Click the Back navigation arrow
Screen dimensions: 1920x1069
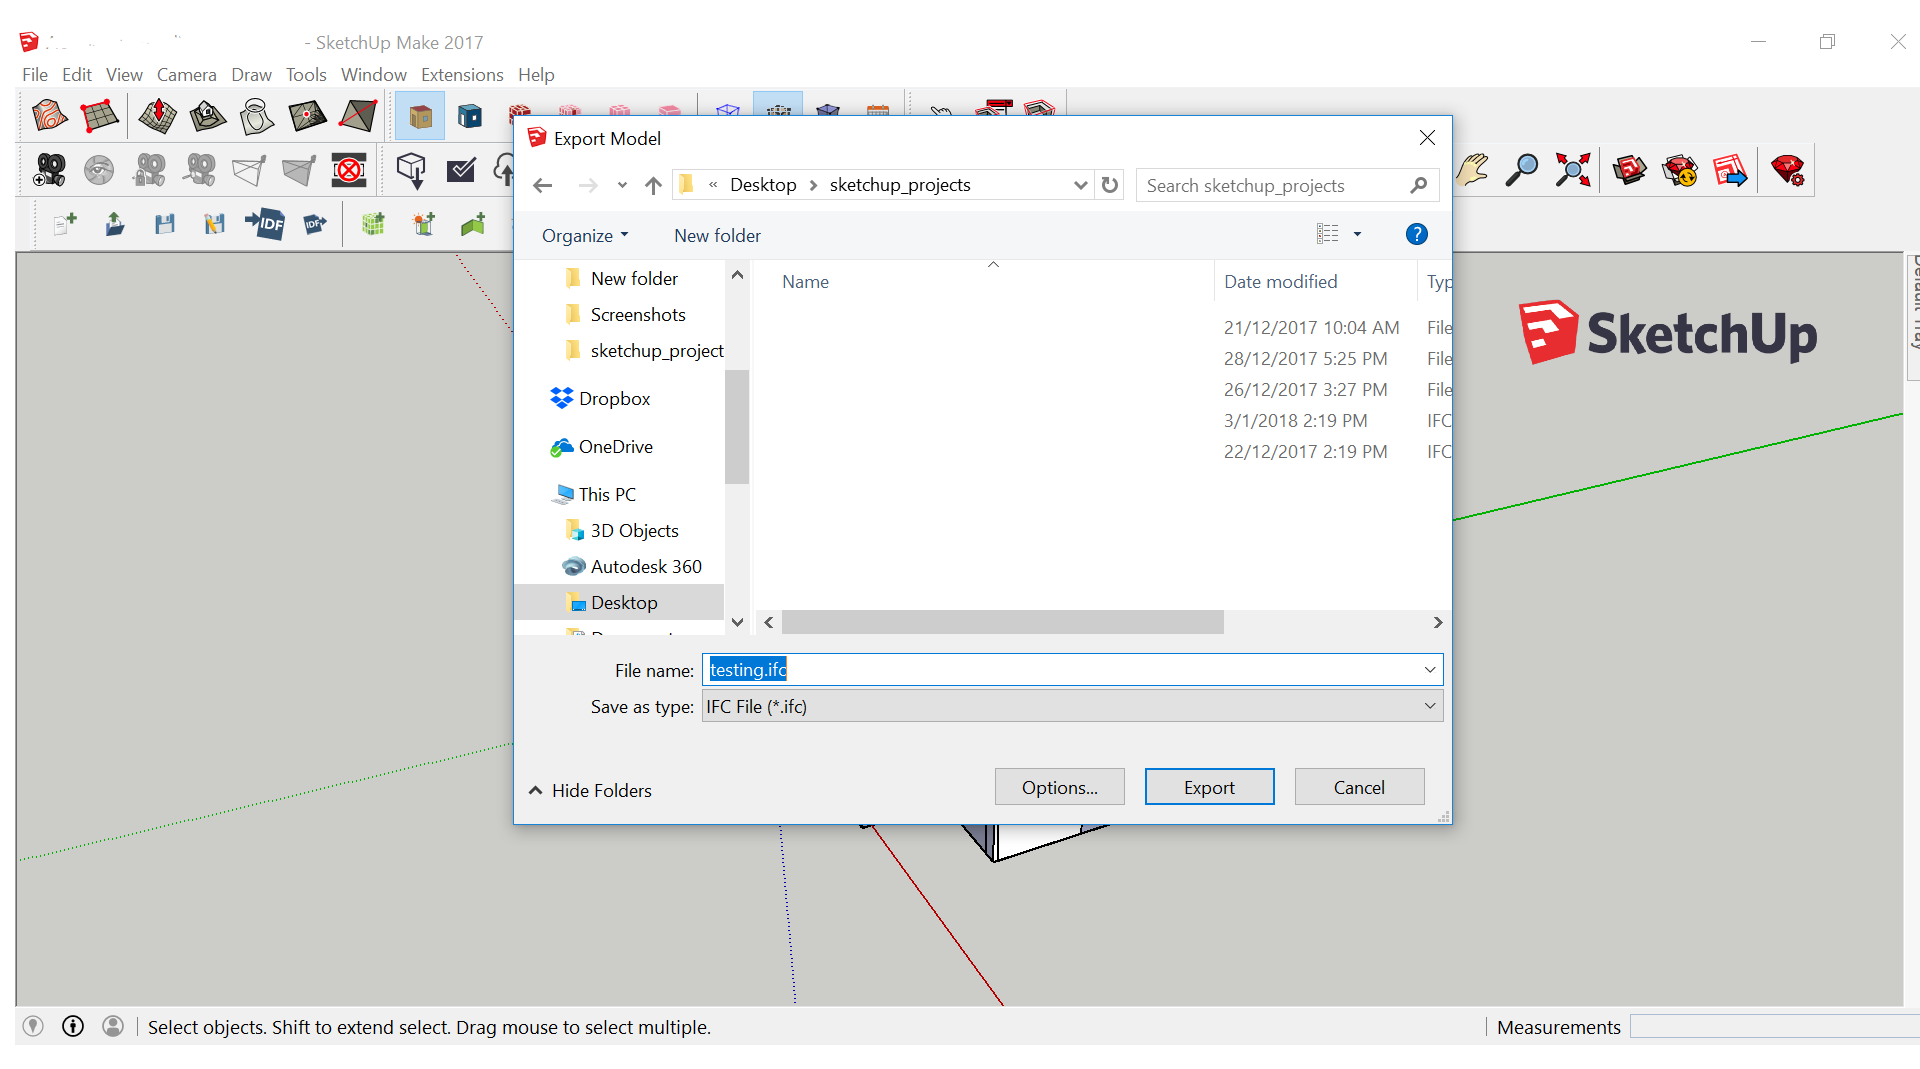(542, 185)
